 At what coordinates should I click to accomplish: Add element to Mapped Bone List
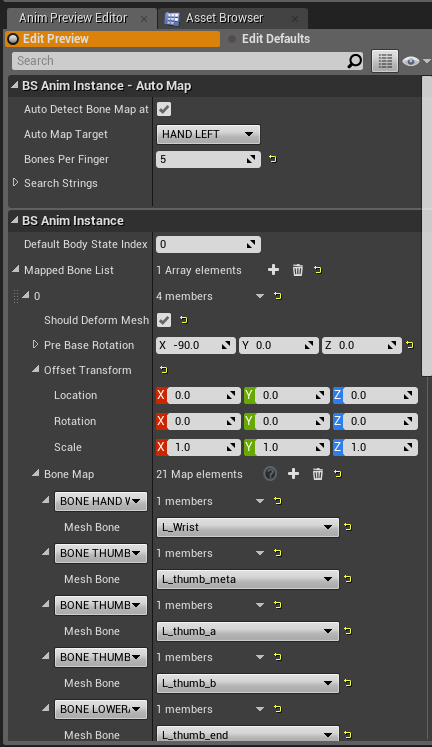(273, 270)
